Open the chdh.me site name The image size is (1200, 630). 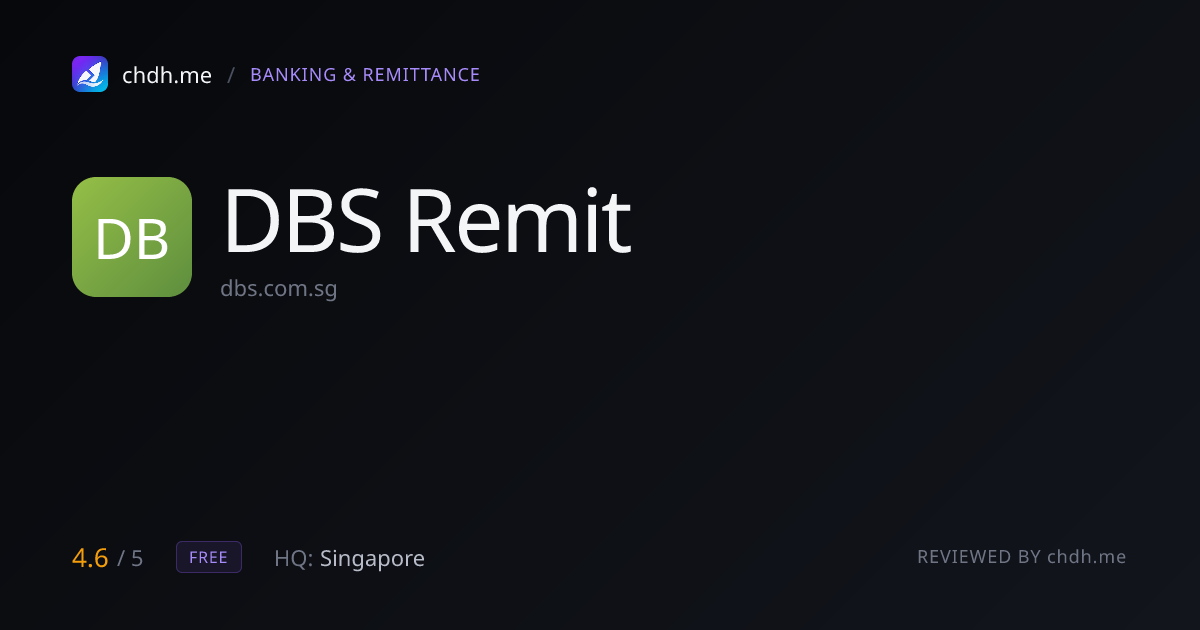click(167, 75)
